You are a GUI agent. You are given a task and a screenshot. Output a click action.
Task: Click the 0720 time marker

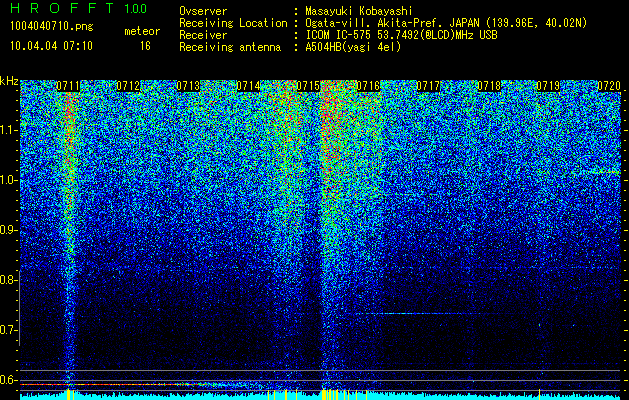pos(609,86)
